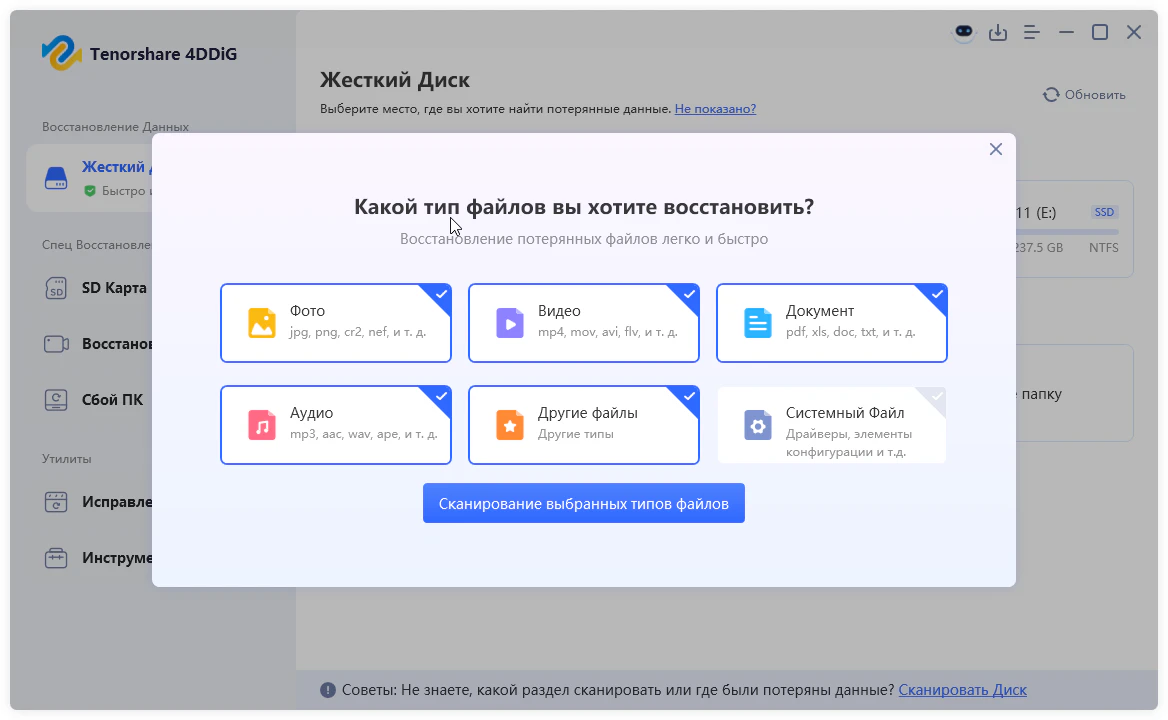Open the Сканировать Диск link
The height and width of the screenshot is (720, 1168).
point(962,690)
